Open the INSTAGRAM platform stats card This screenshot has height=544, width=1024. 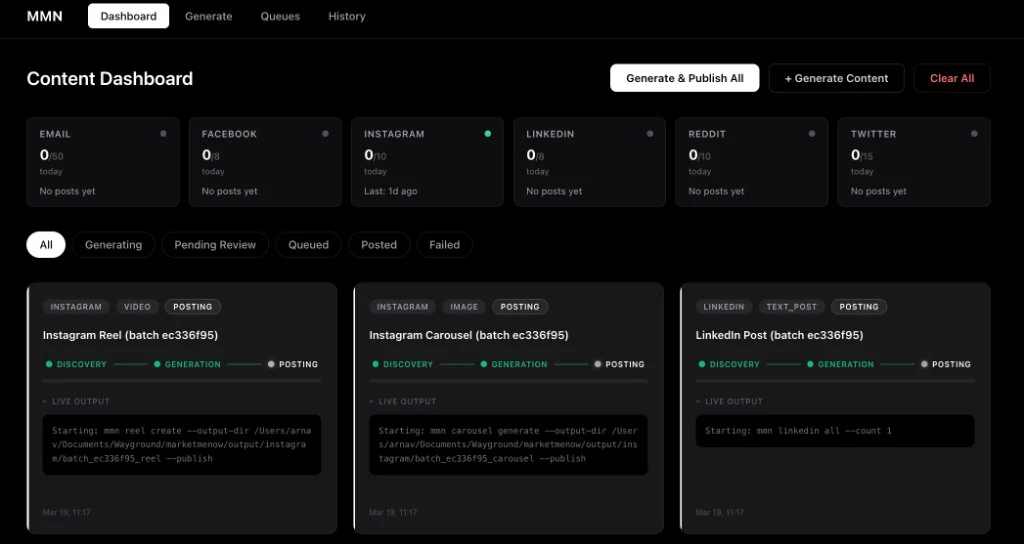427,162
